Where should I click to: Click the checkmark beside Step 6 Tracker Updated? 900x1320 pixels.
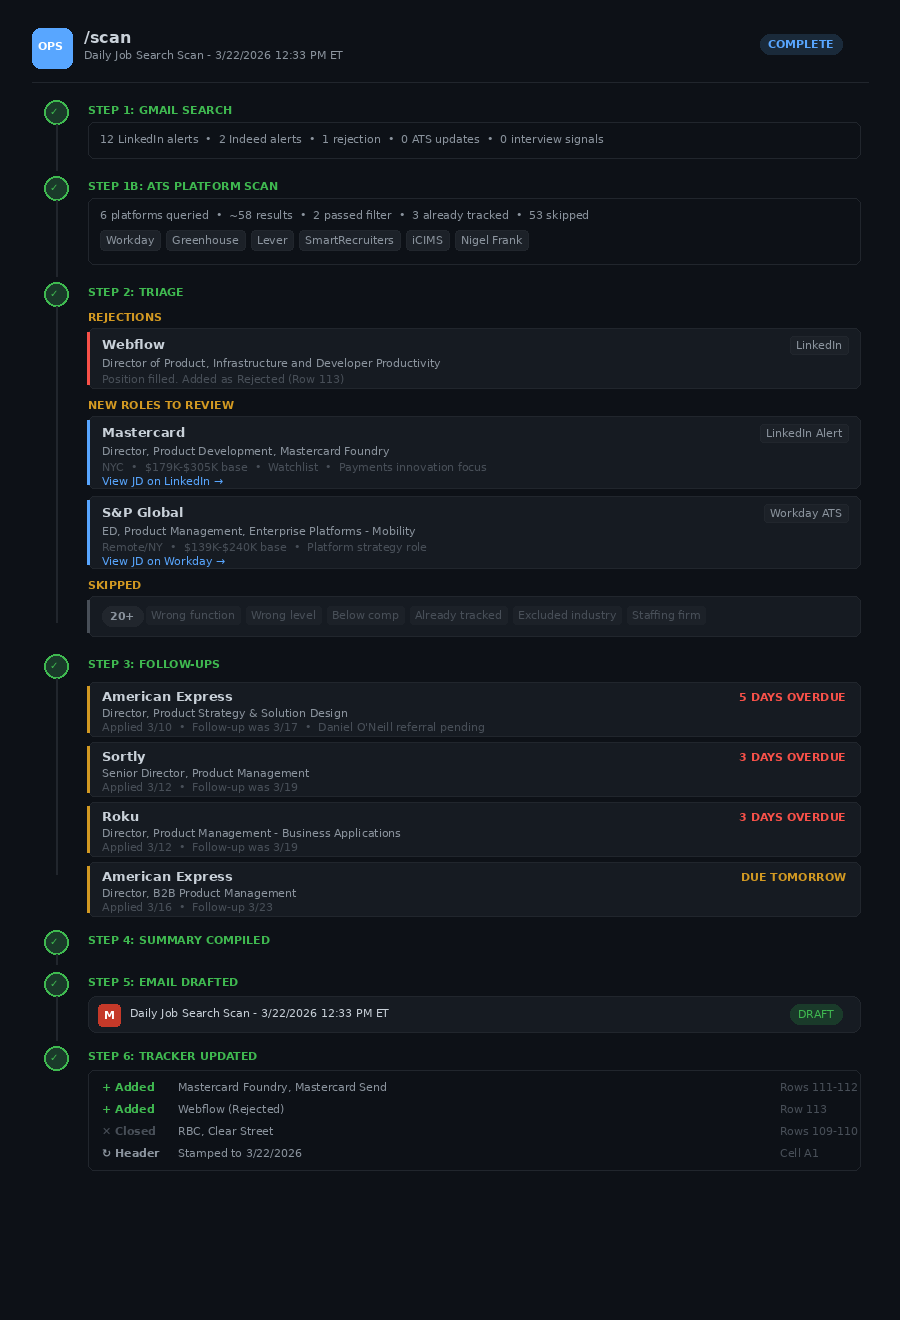56,1058
